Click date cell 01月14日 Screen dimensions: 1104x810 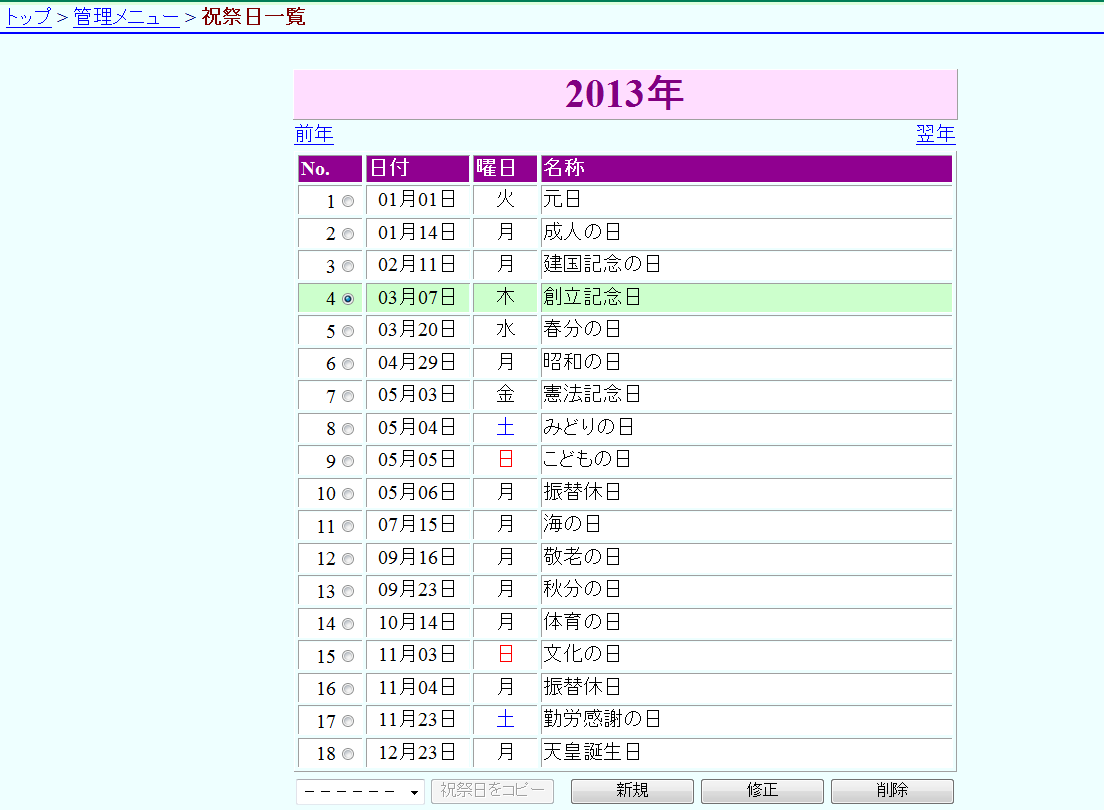point(418,232)
